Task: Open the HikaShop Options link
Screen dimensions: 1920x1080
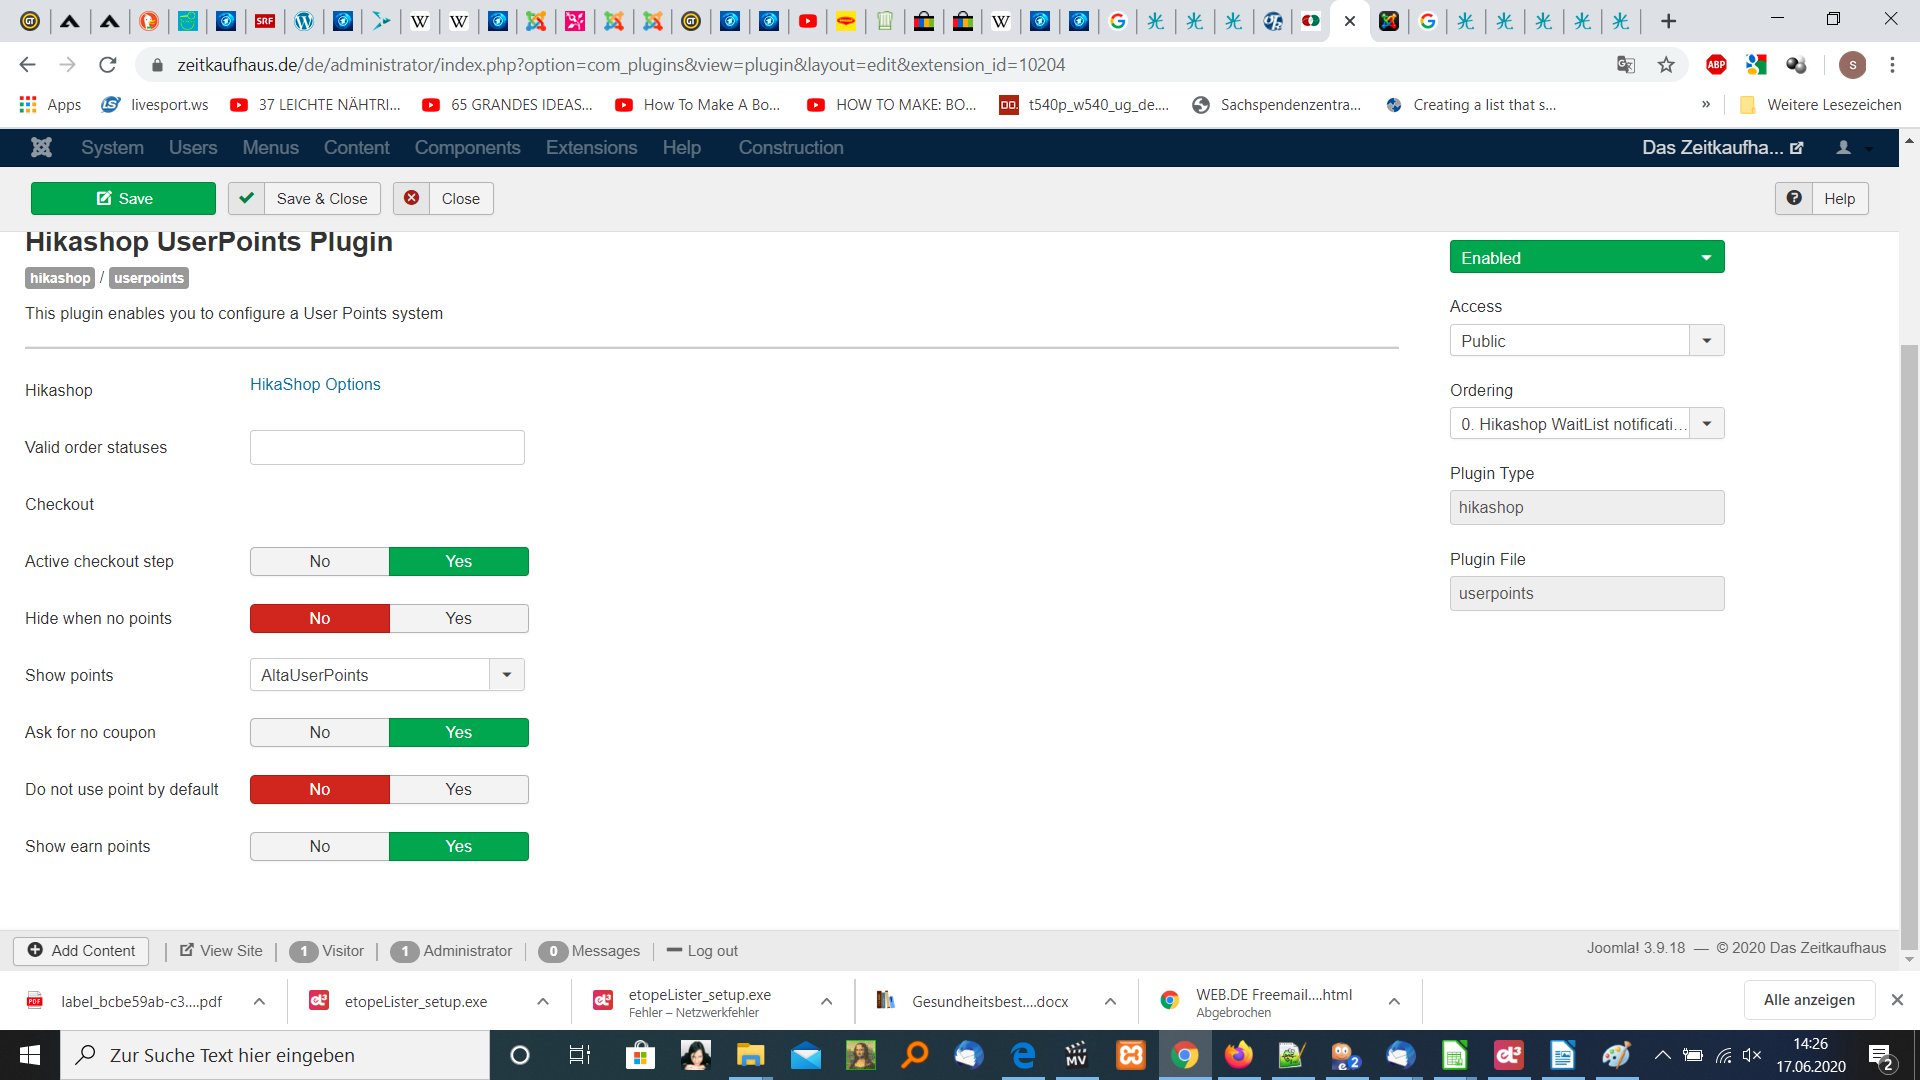Action: 315,384
